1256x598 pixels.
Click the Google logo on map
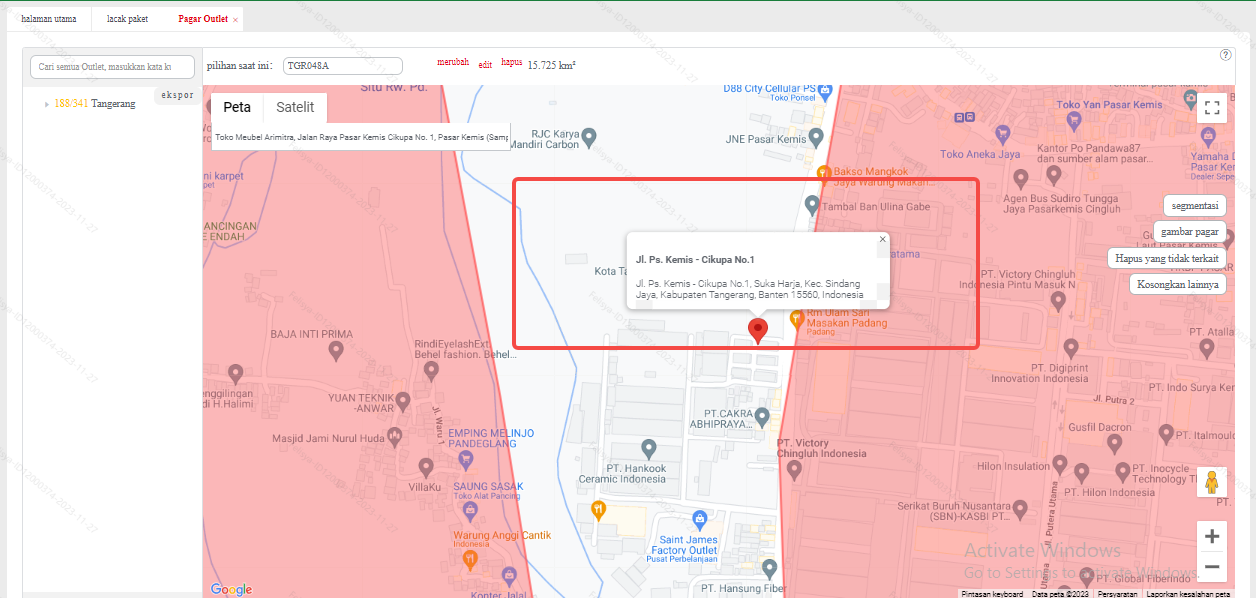tap(231, 589)
